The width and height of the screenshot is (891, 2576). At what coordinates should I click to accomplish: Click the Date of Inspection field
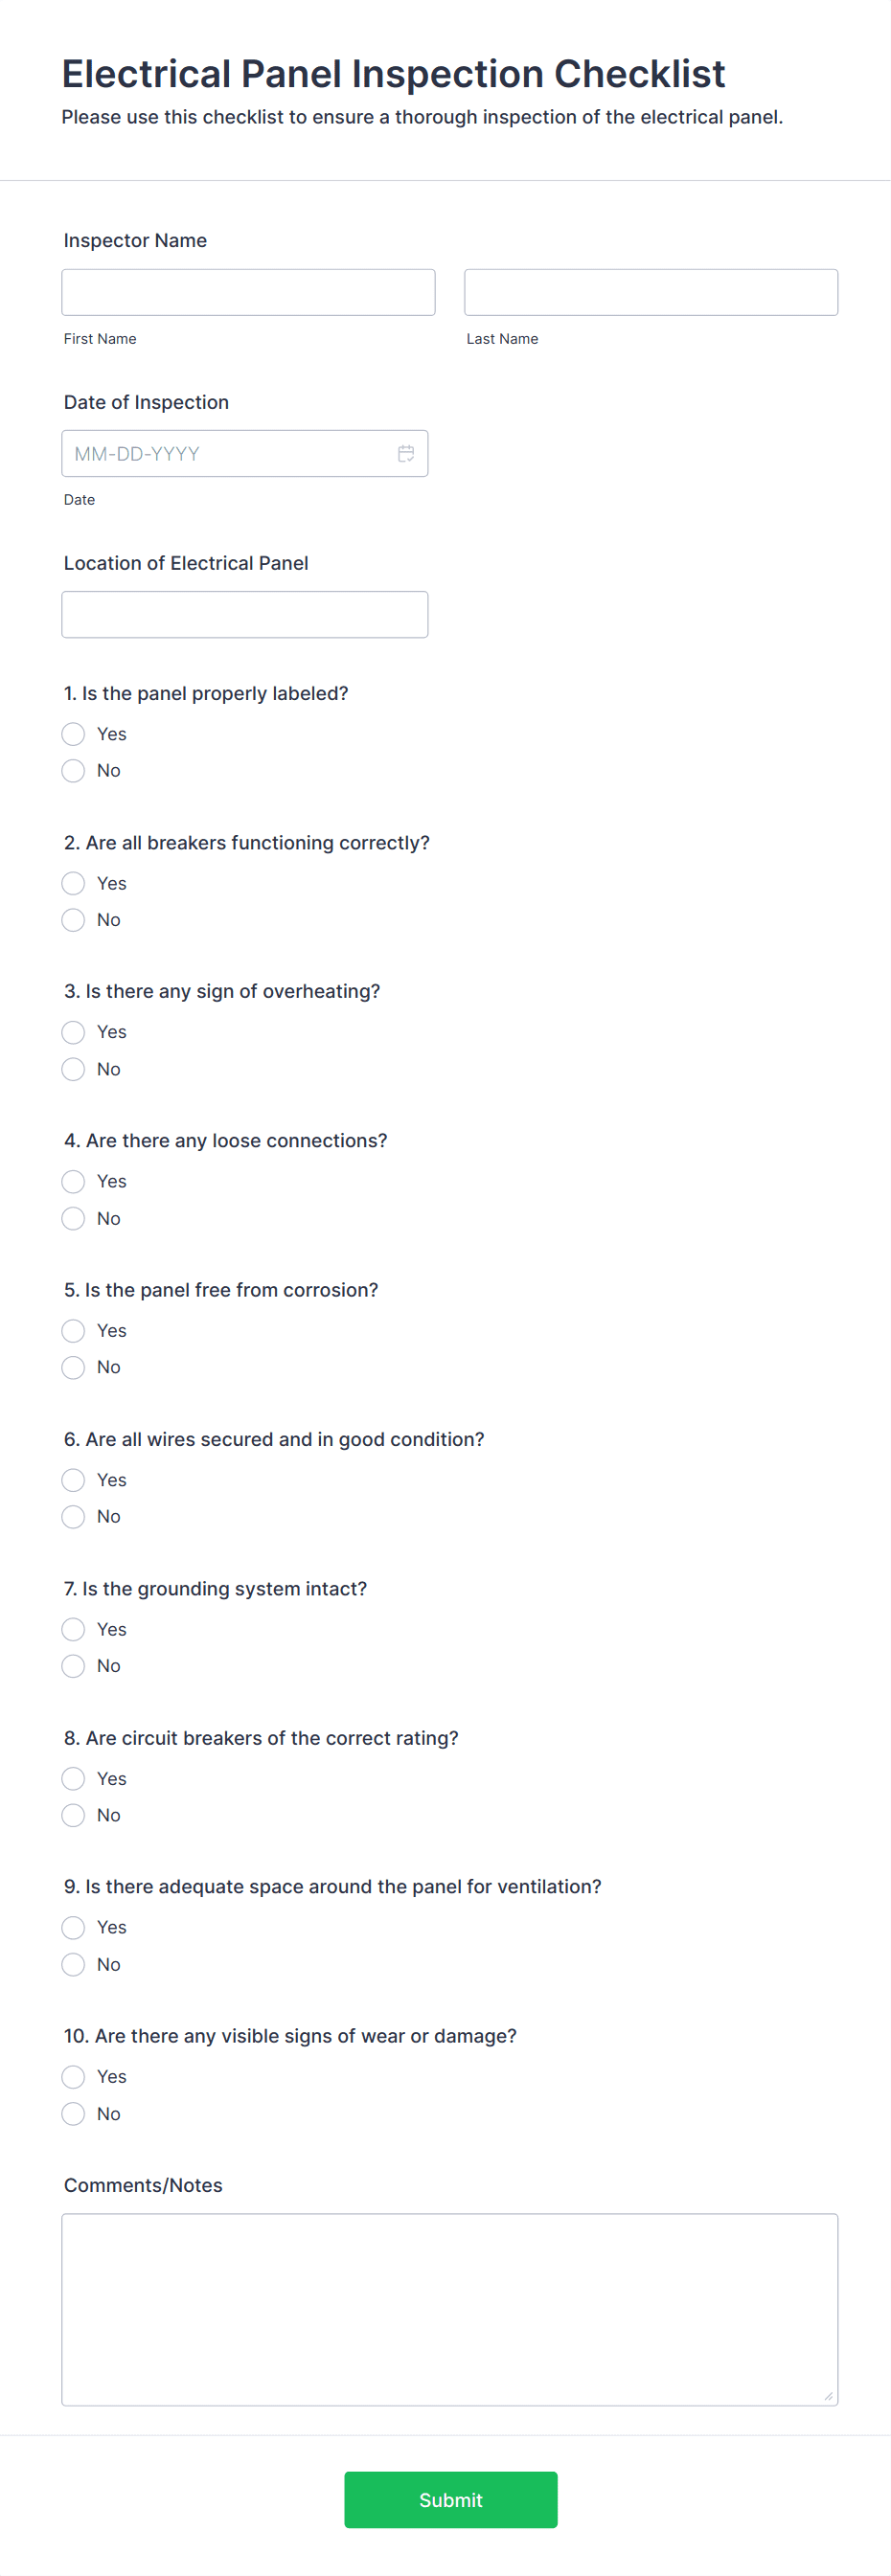(x=230, y=453)
